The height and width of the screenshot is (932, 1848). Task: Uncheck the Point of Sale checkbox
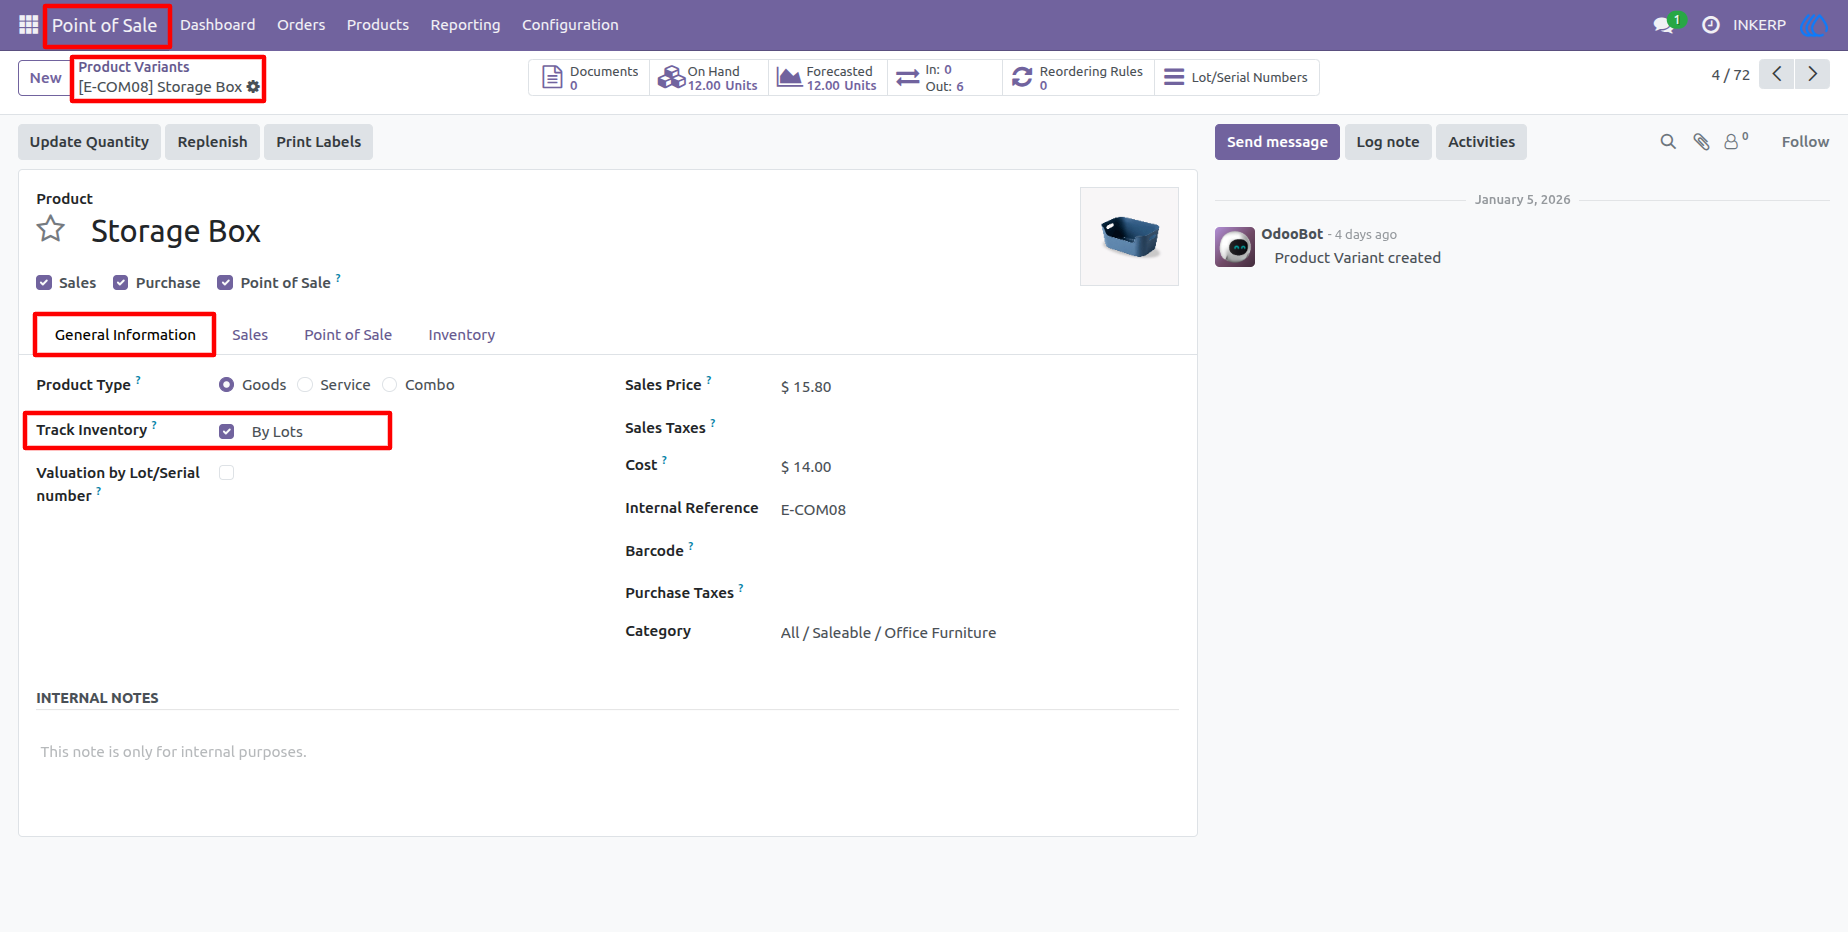coord(225,283)
